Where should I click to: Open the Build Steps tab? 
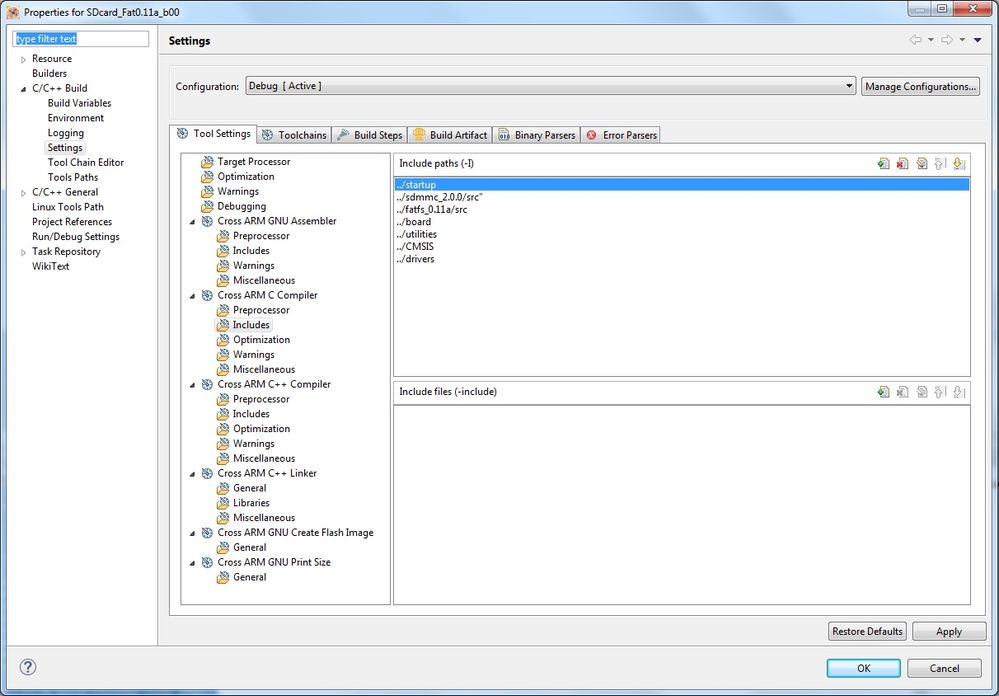370,135
